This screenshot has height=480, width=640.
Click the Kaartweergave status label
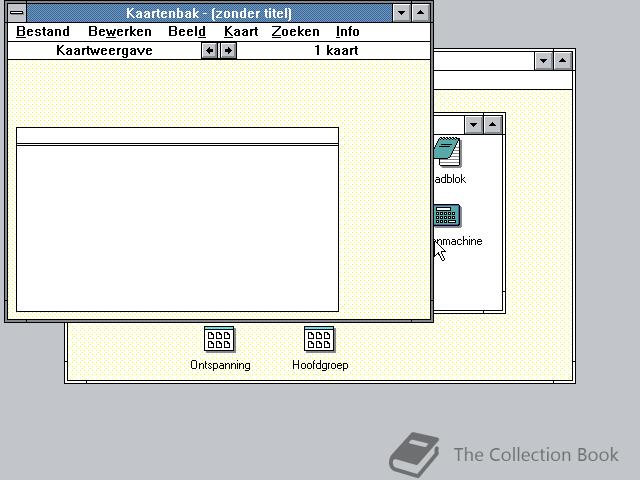coord(104,51)
